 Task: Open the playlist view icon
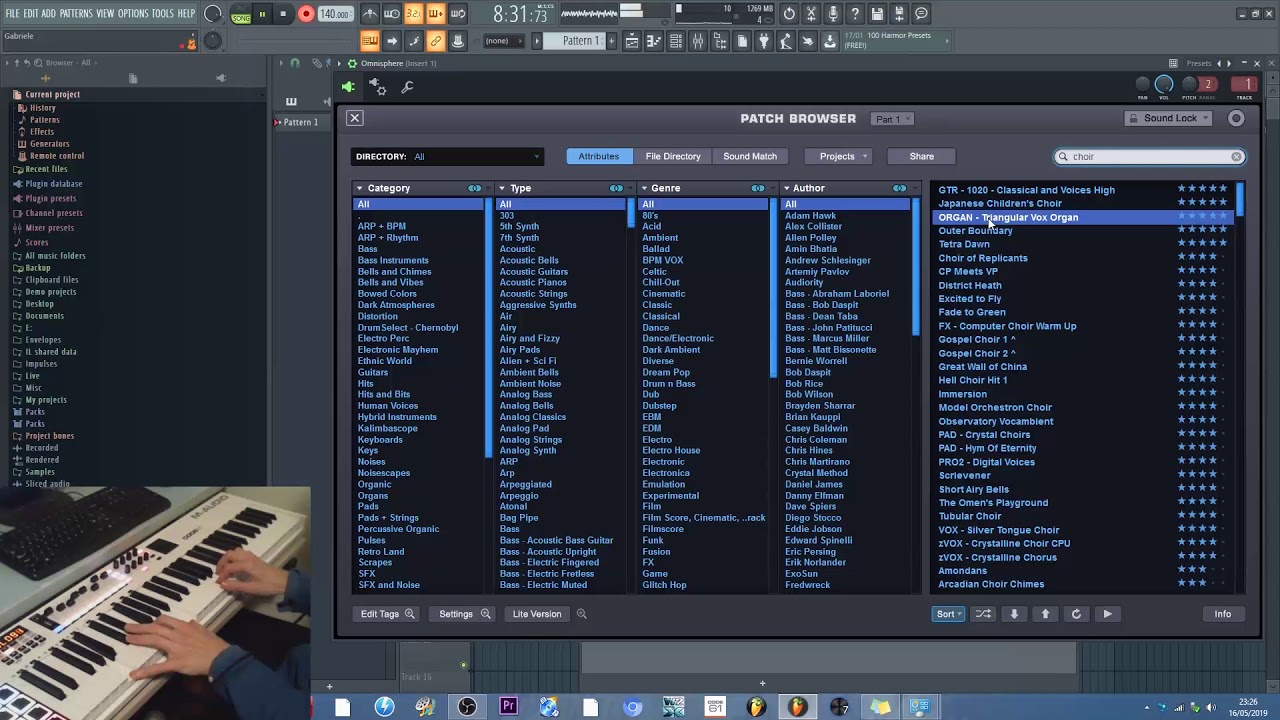click(632, 41)
